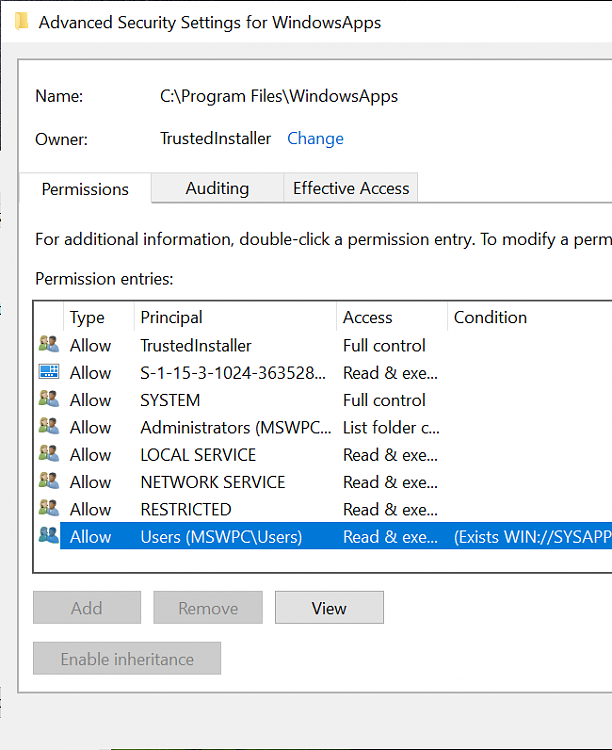Click the Change owner link
The width and height of the screenshot is (612, 750).
315,139
